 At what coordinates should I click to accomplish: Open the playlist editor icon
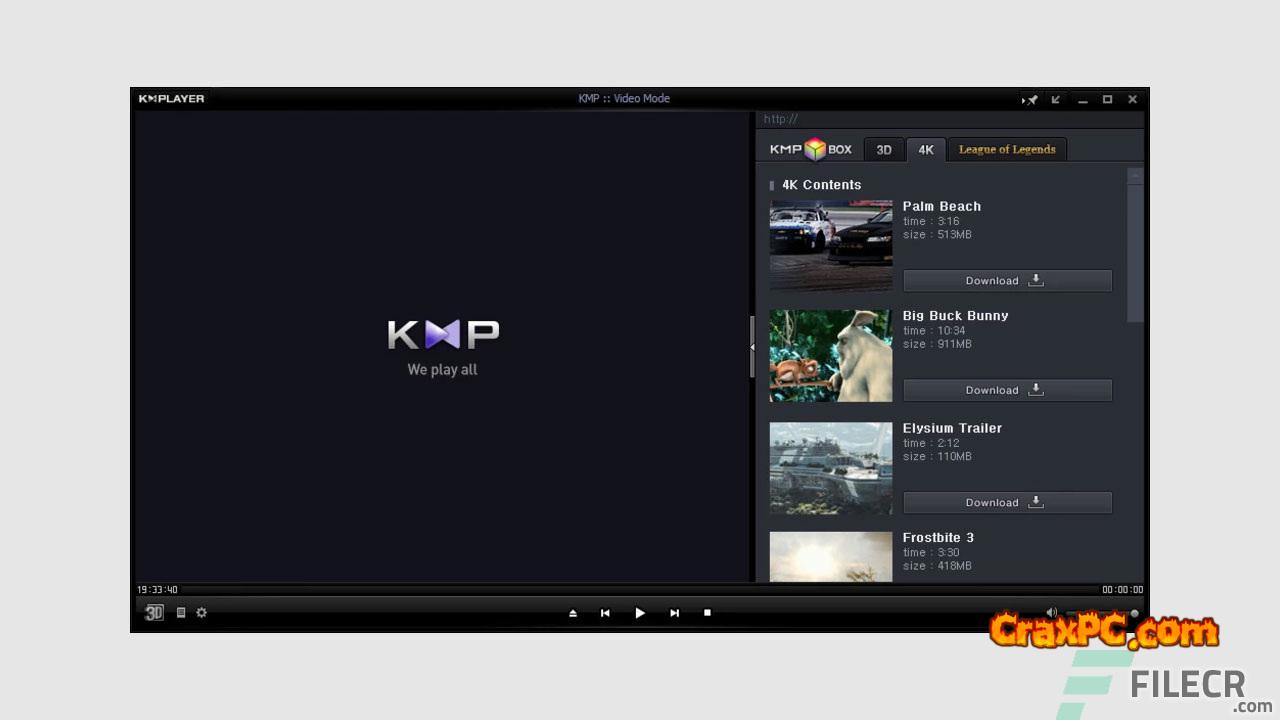[181, 613]
